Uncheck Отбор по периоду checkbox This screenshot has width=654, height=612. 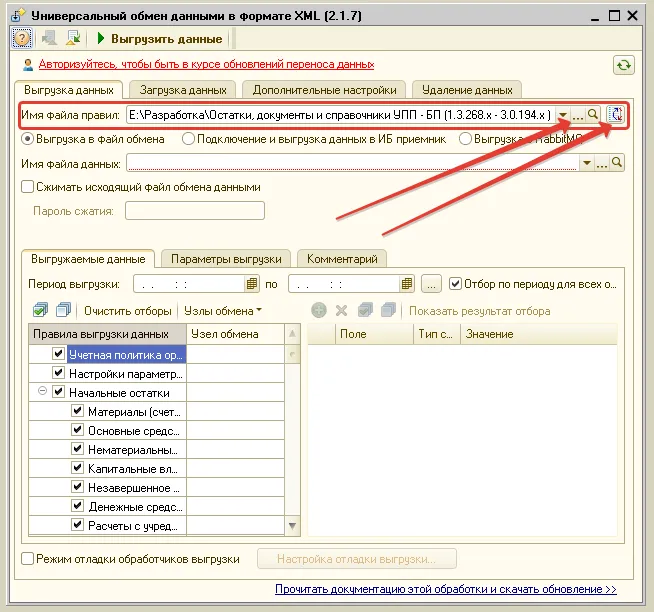[x=456, y=284]
